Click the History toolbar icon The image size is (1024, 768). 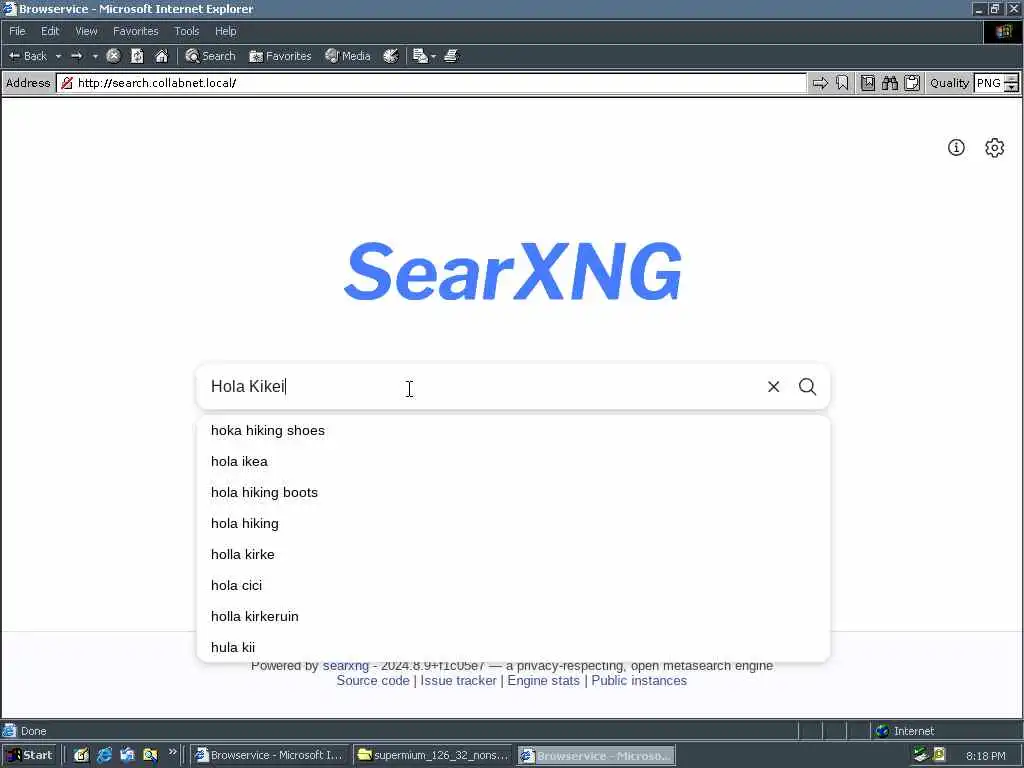tap(391, 56)
